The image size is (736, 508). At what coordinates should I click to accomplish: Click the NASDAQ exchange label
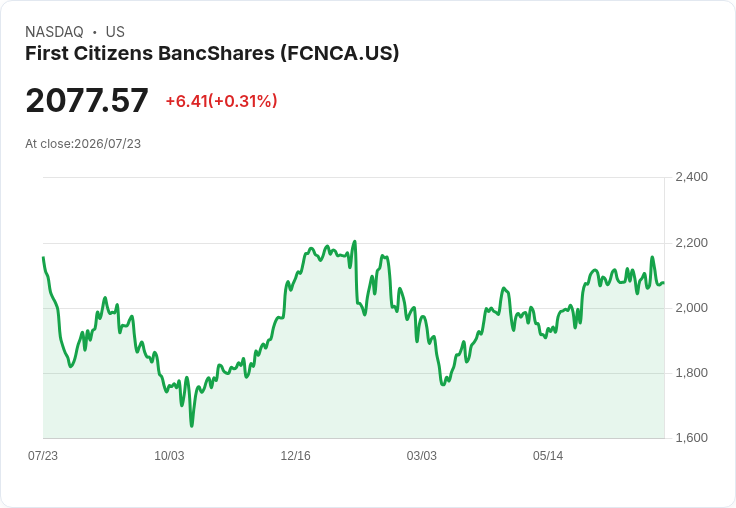[x=54, y=32]
